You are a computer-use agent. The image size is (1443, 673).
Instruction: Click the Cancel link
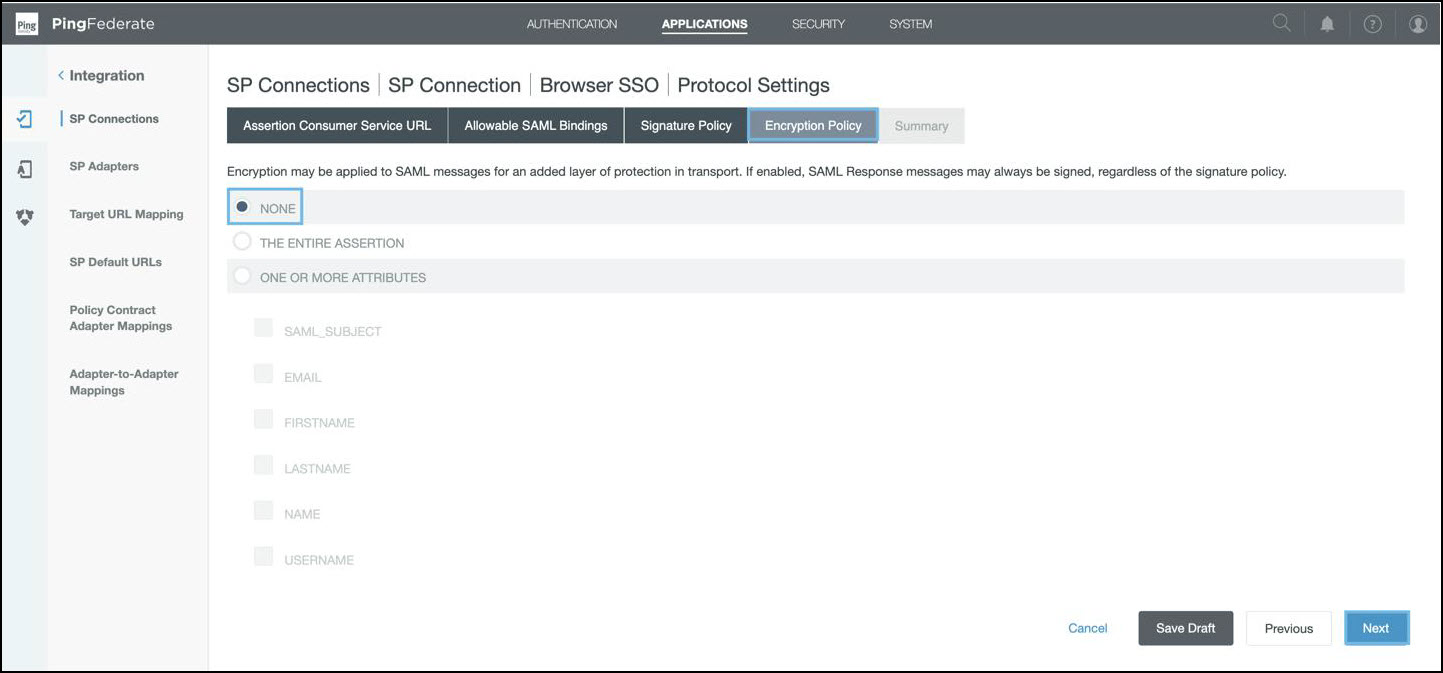click(x=1087, y=628)
